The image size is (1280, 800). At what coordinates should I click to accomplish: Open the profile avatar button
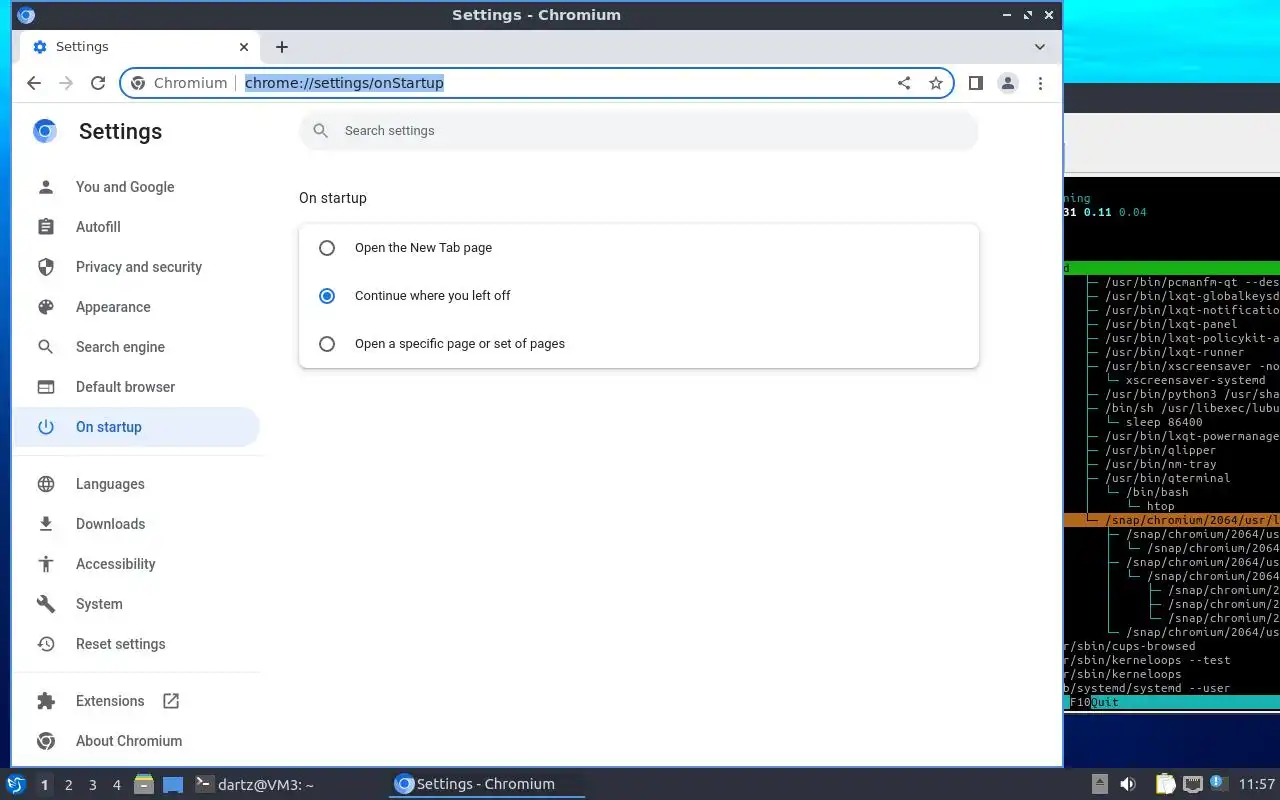[1008, 83]
